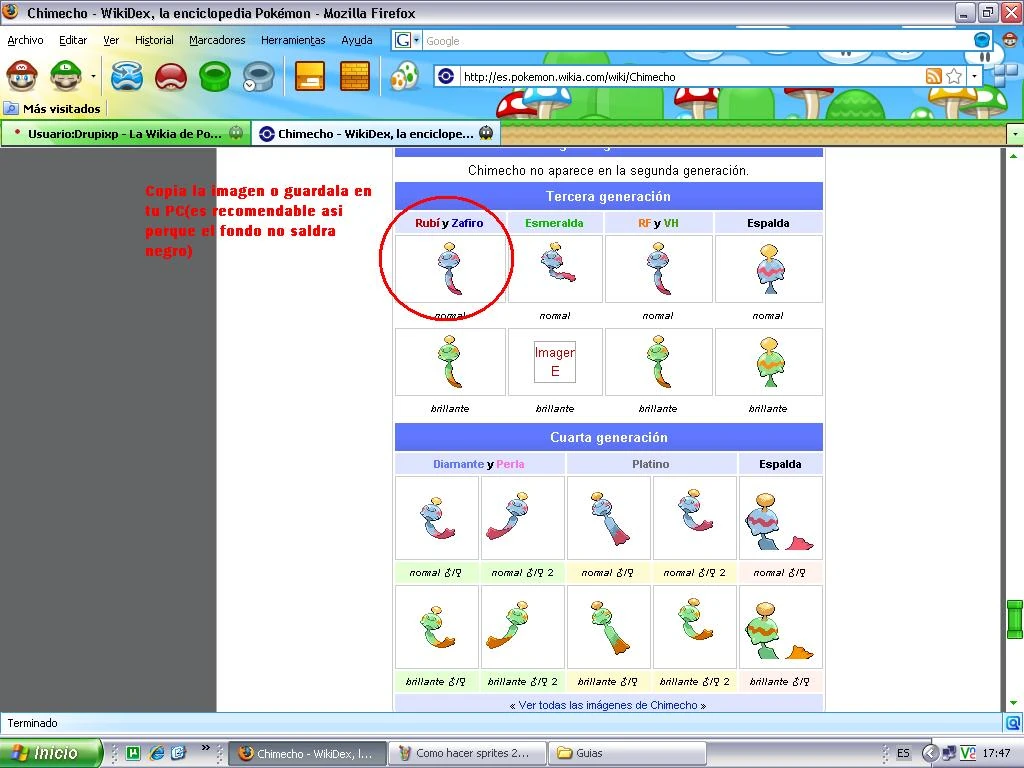Open the Herramientas menu

(x=293, y=40)
